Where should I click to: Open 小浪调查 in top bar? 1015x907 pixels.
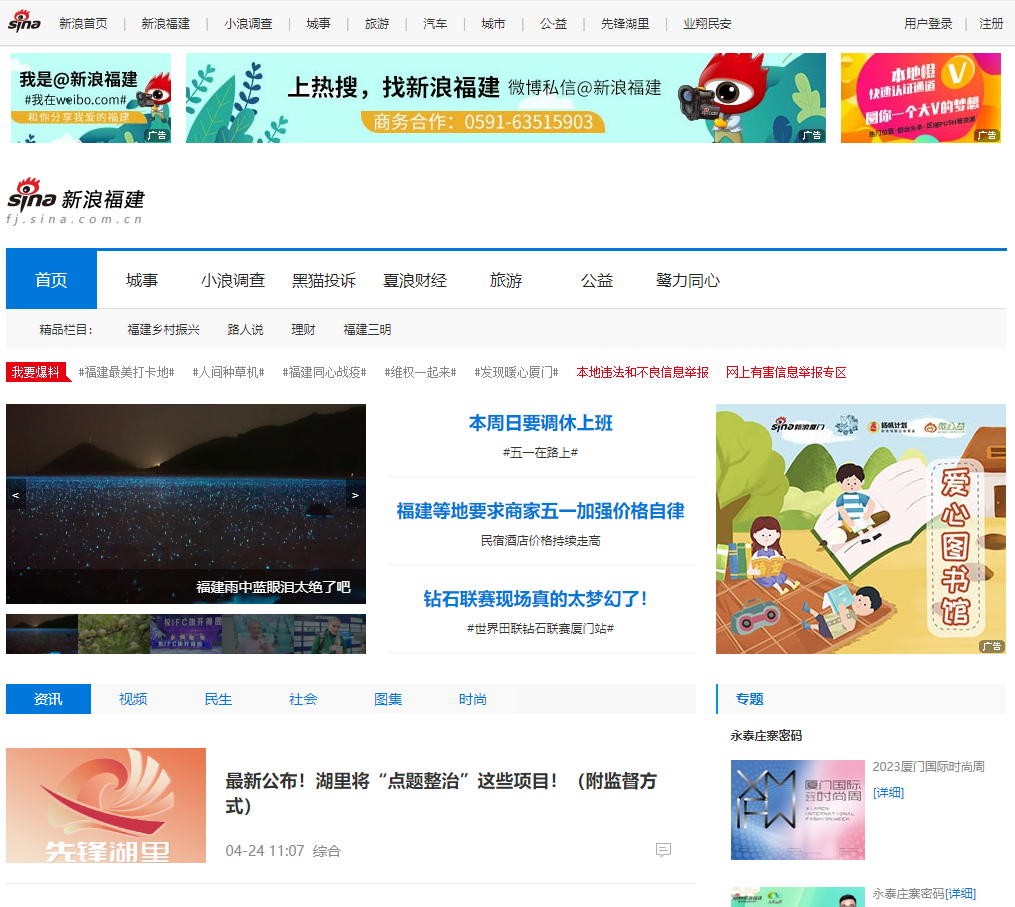click(248, 24)
